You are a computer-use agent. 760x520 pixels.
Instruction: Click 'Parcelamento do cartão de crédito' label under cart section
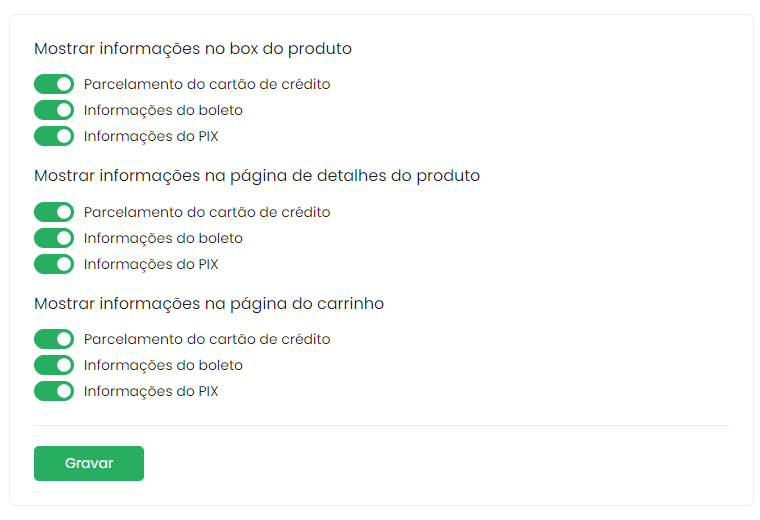207,339
